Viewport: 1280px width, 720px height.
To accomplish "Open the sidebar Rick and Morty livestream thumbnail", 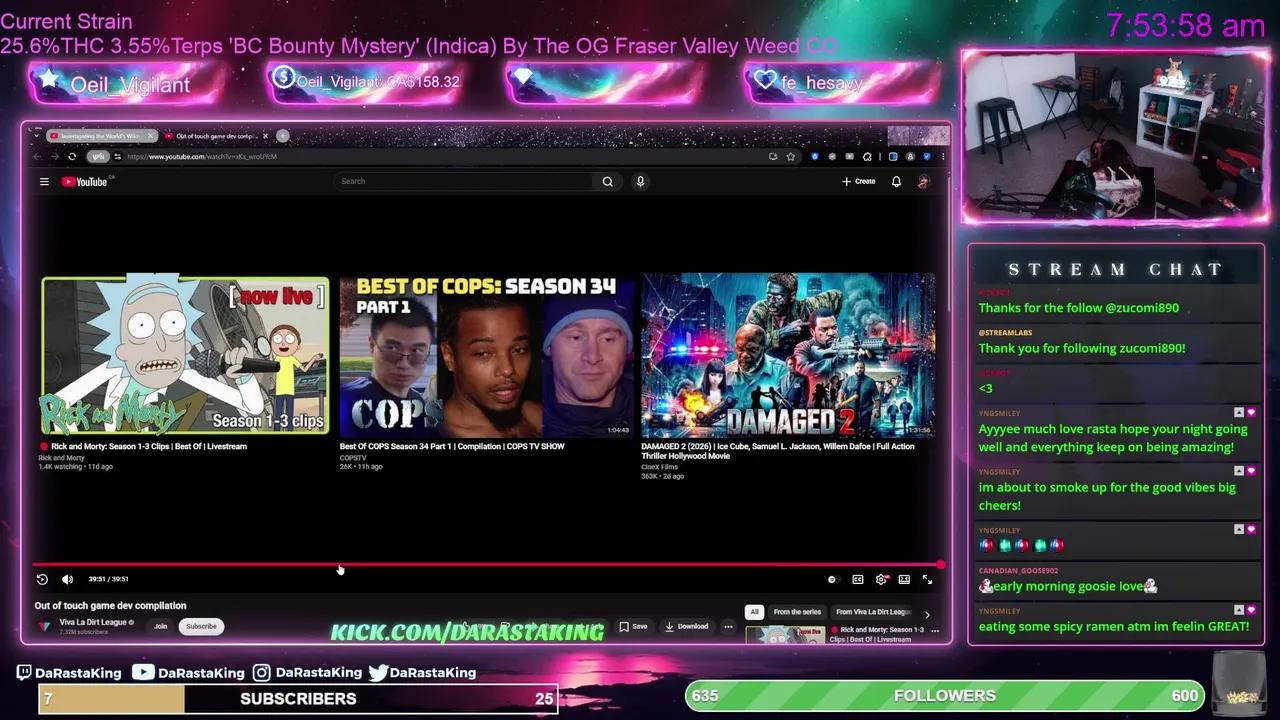I will pyautogui.click(x=785, y=634).
